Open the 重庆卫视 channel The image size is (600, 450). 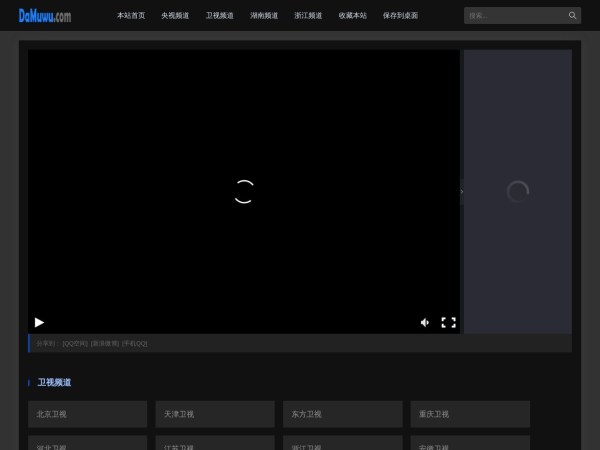click(469, 414)
